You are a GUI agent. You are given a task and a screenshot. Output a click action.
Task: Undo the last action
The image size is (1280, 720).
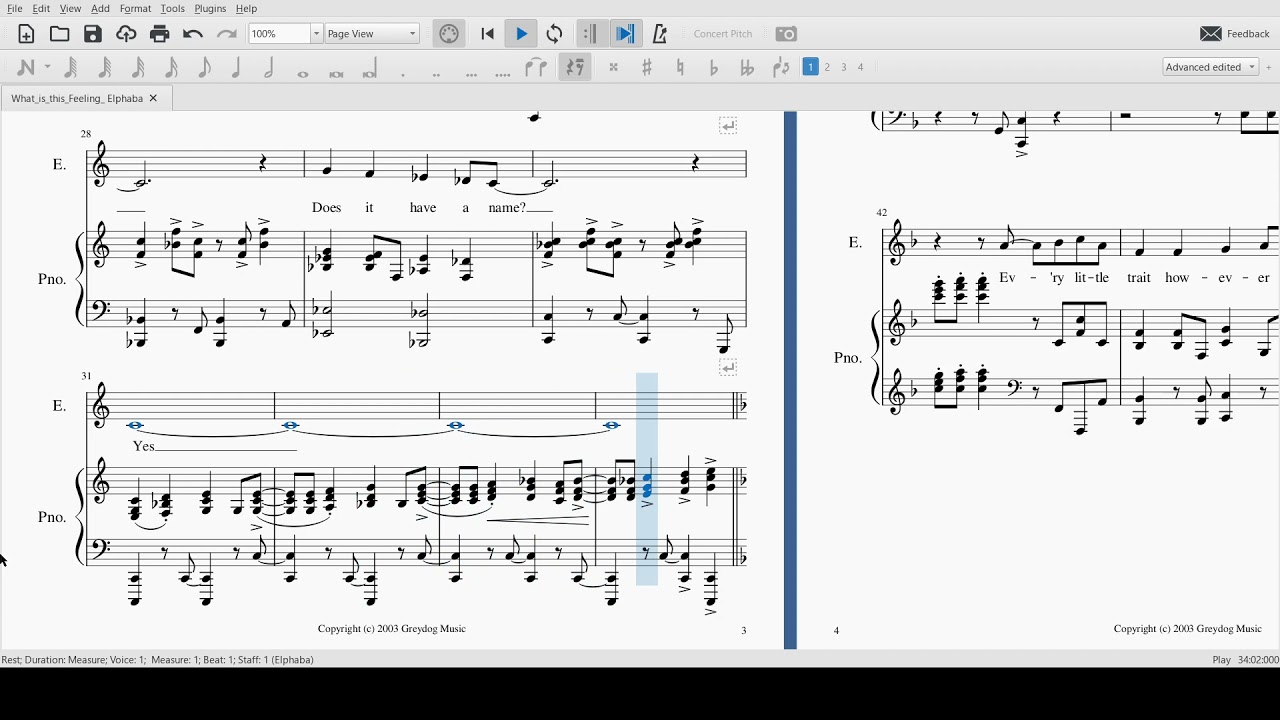pyautogui.click(x=193, y=34)
